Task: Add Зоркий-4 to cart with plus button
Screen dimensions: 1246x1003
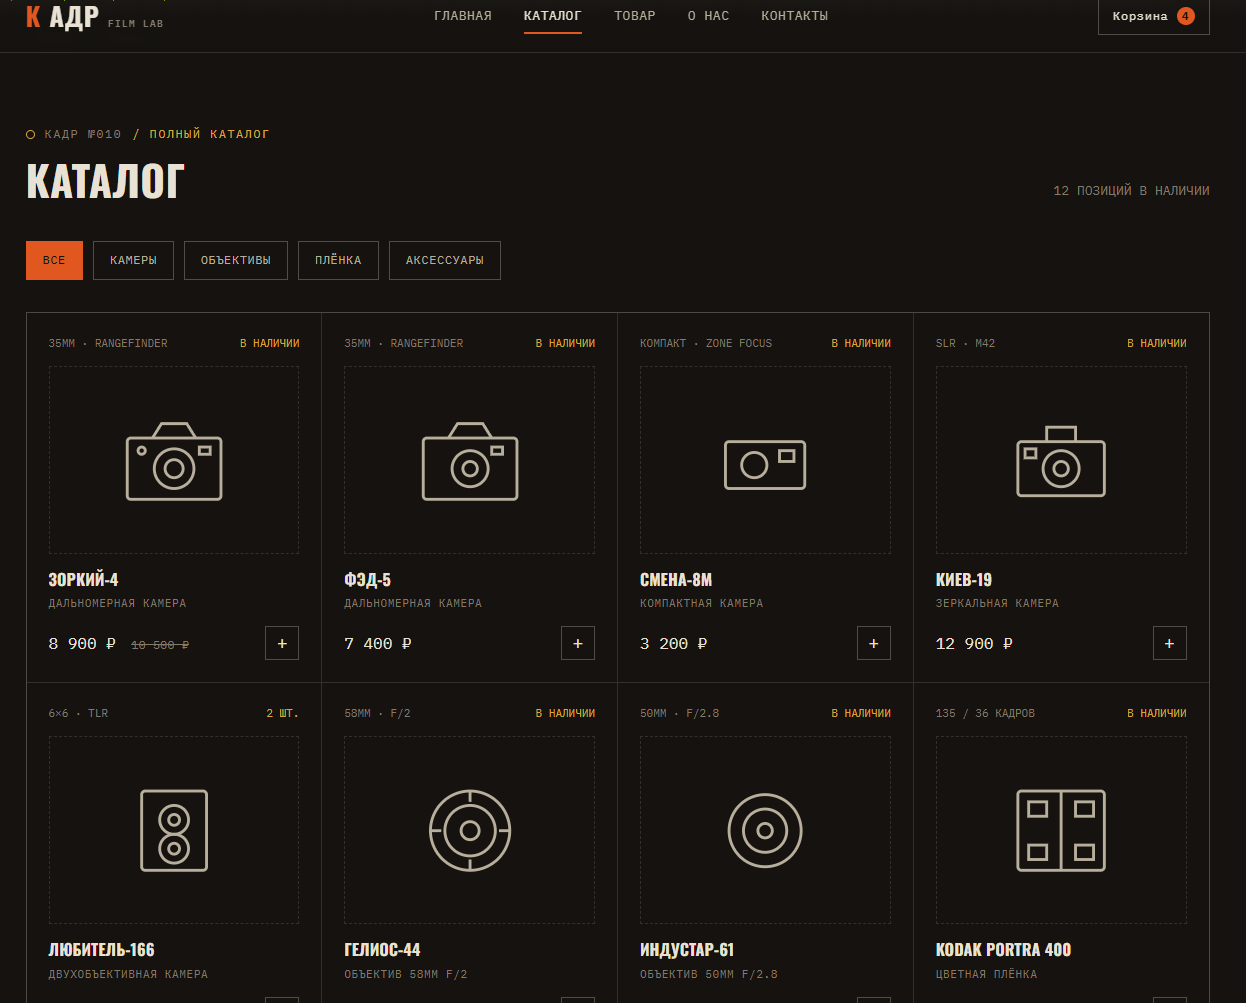Action: point(282,643)
